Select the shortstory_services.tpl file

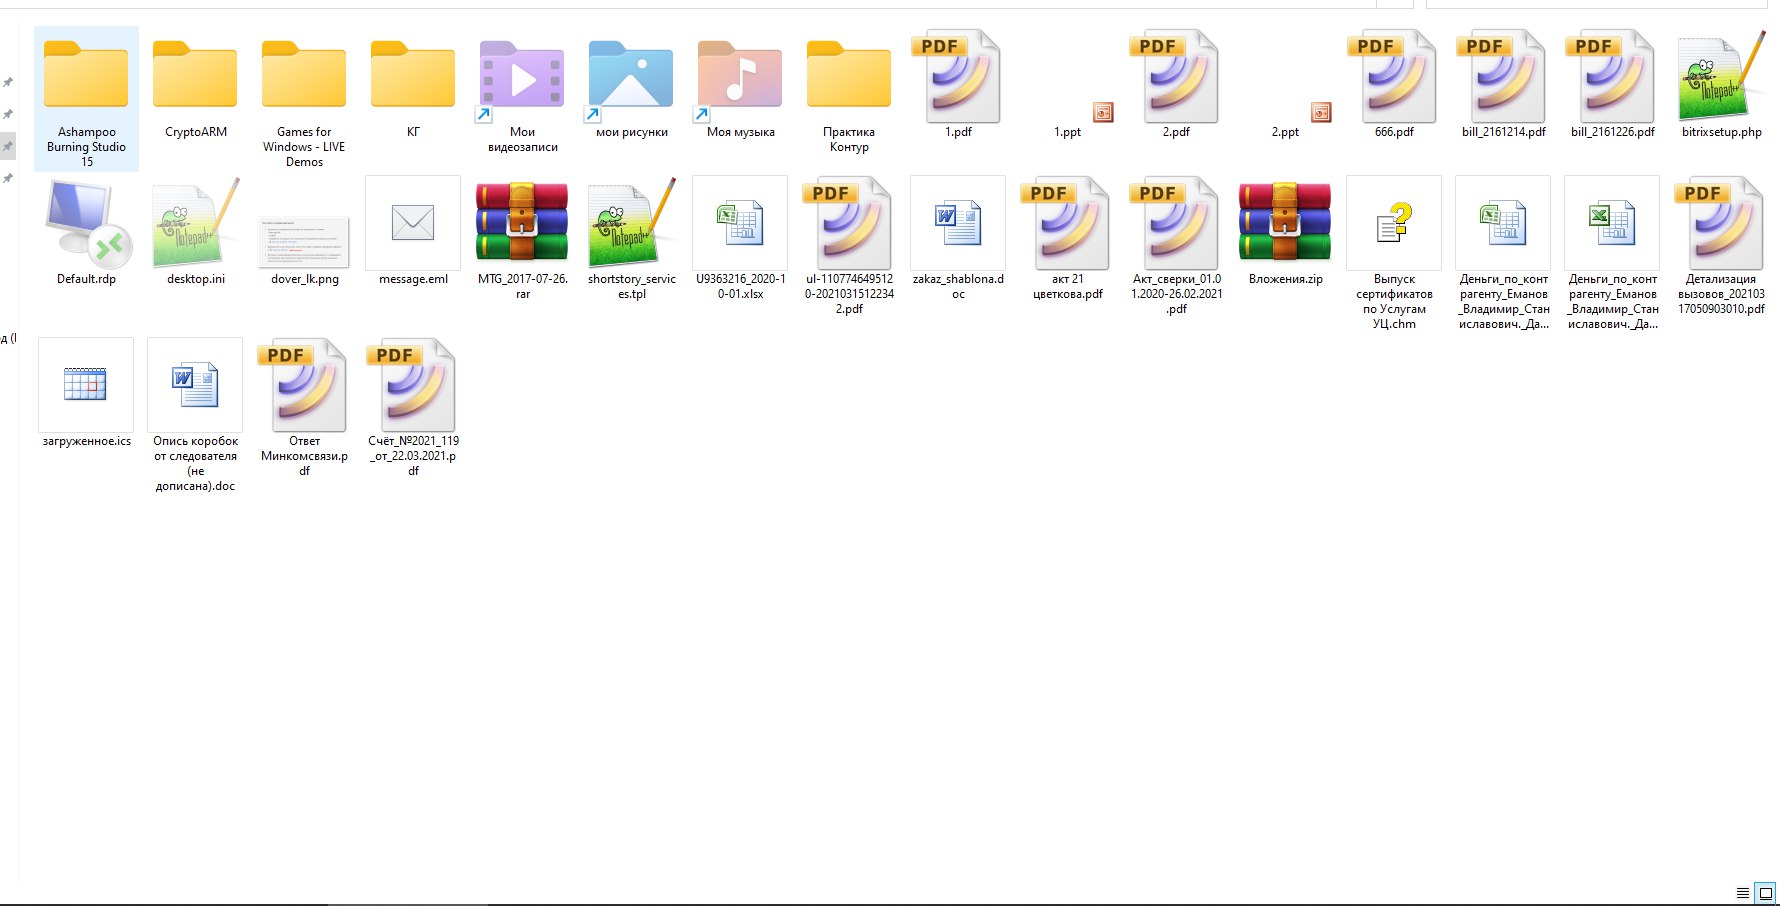click(x=631, y=240)
